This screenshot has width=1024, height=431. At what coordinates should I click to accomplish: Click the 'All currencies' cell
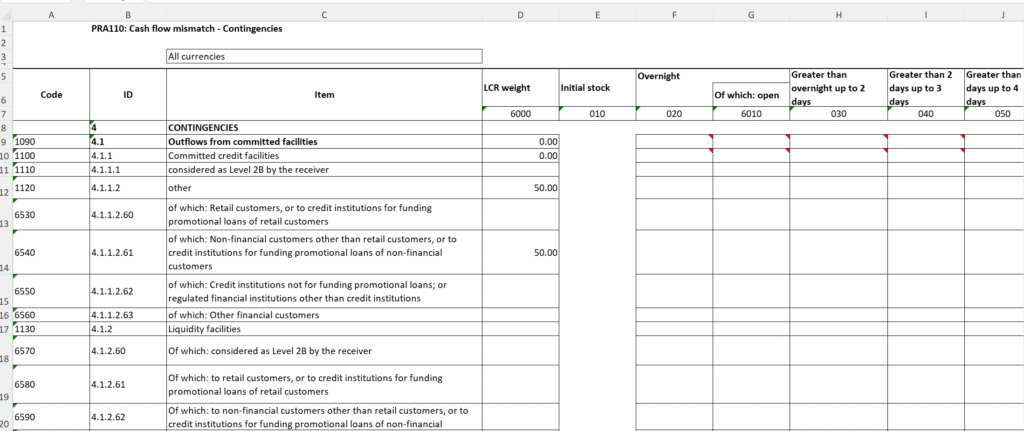[323, 57]
